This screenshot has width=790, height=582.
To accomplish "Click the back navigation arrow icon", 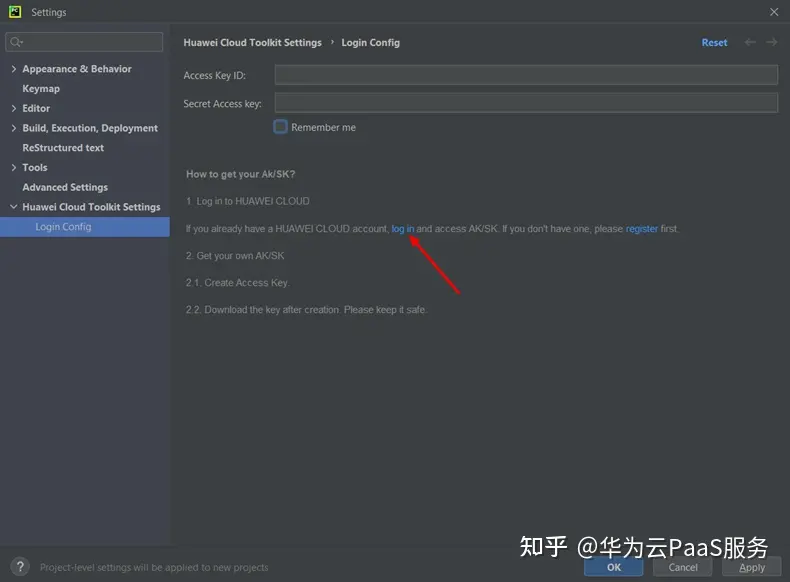I will (750, 42).
